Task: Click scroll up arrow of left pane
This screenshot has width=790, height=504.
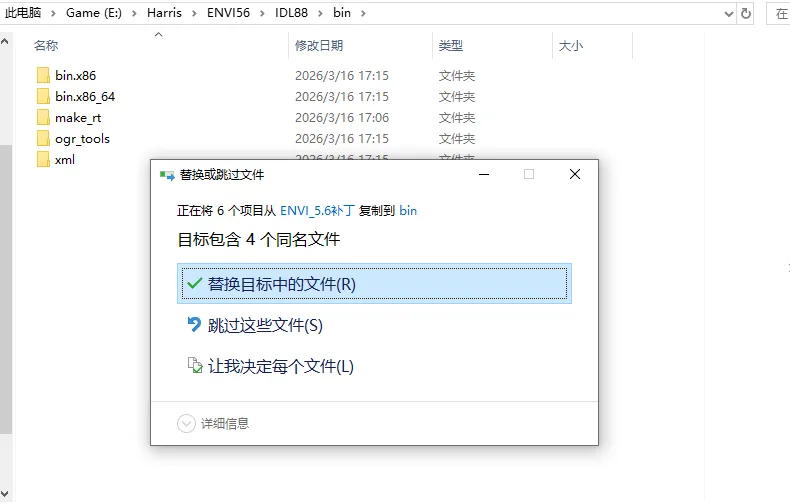Action: (5, 41)
